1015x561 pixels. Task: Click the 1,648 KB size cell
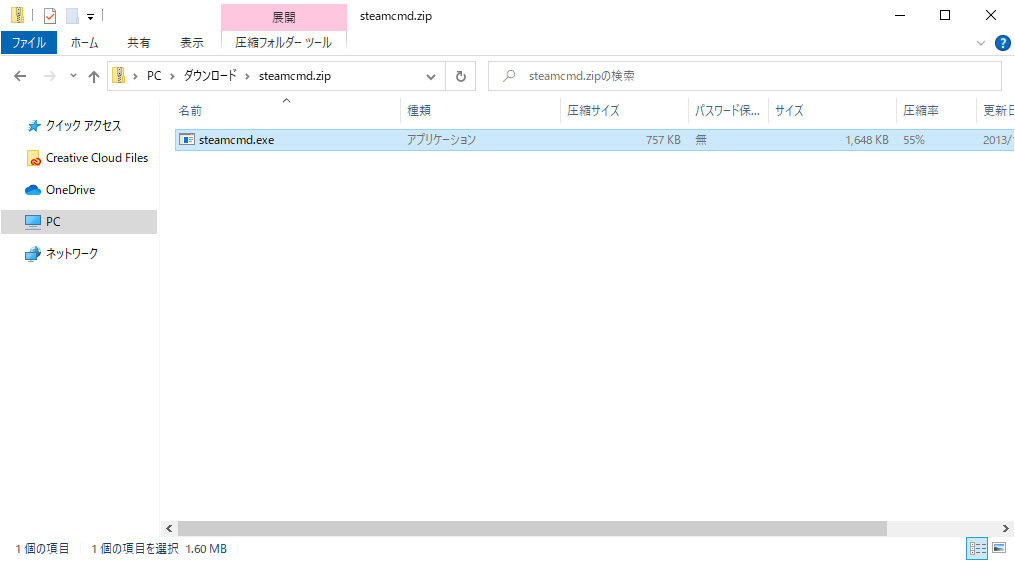click(x=867, y=140)
